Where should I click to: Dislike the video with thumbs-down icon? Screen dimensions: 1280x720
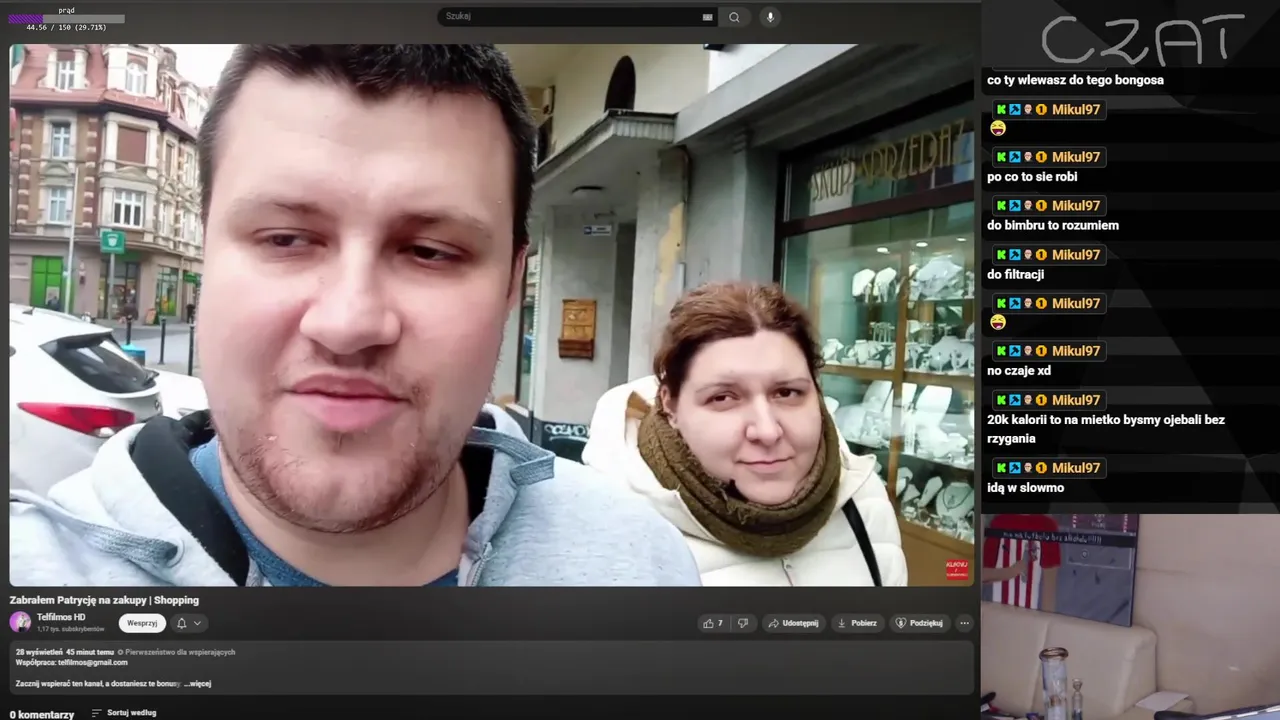pos(742,623)
